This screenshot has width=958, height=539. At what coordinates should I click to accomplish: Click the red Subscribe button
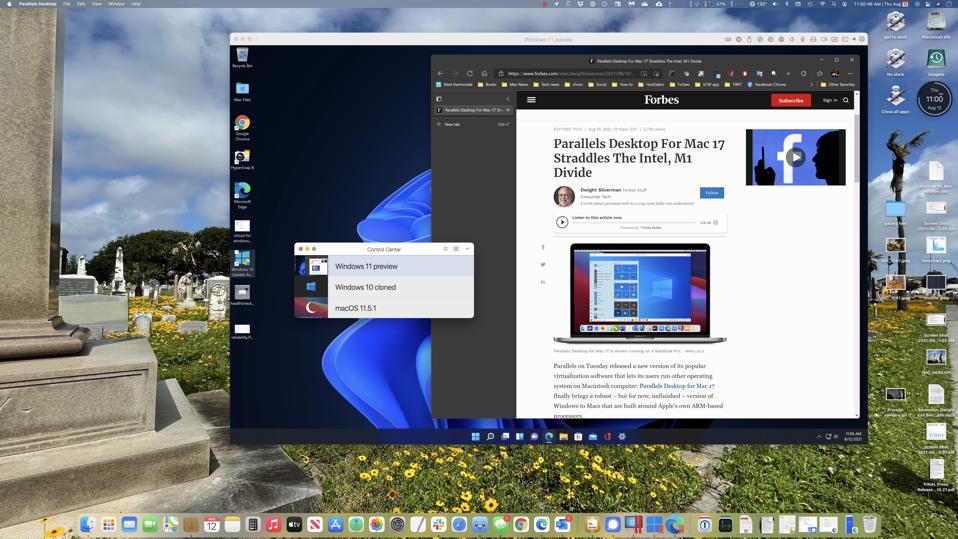pos(790,100)
